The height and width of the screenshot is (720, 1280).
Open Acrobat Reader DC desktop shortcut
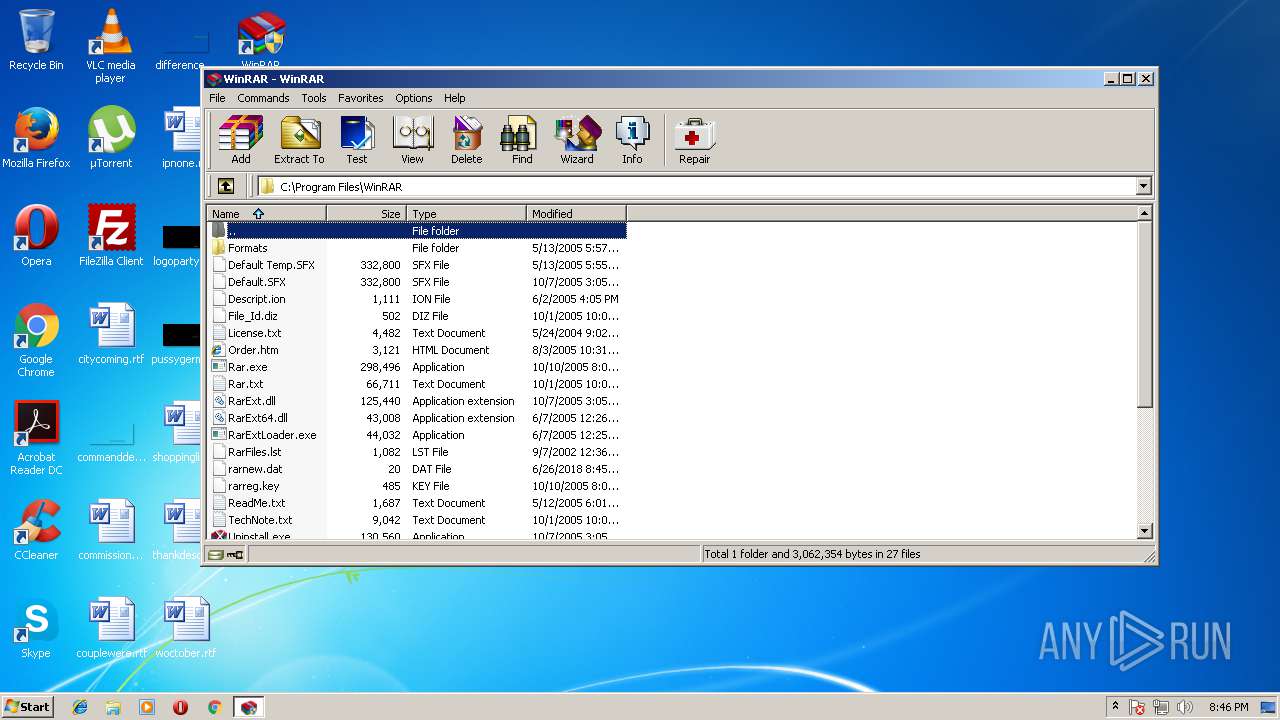tap(36, 438)
